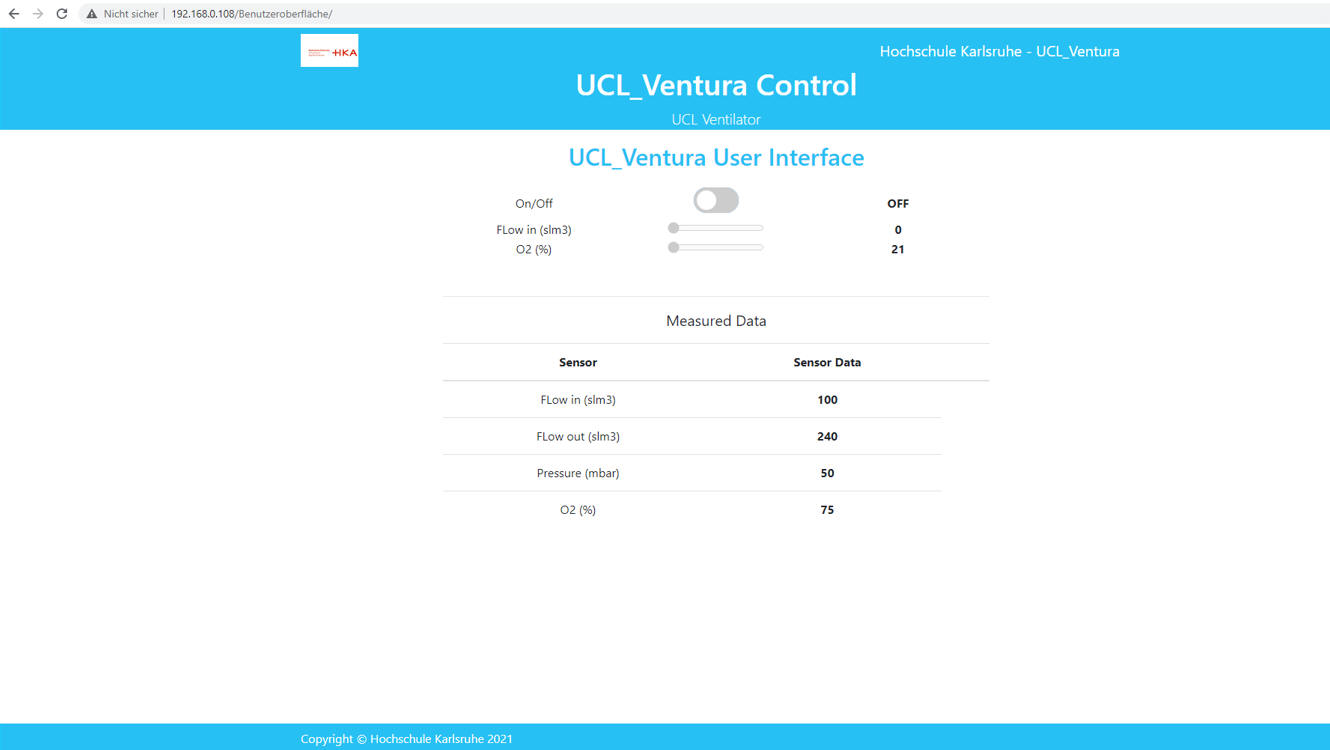Click the "Hochschule Karlsruhe - UCL_Ventura" header text

click(x=999, y=51)
